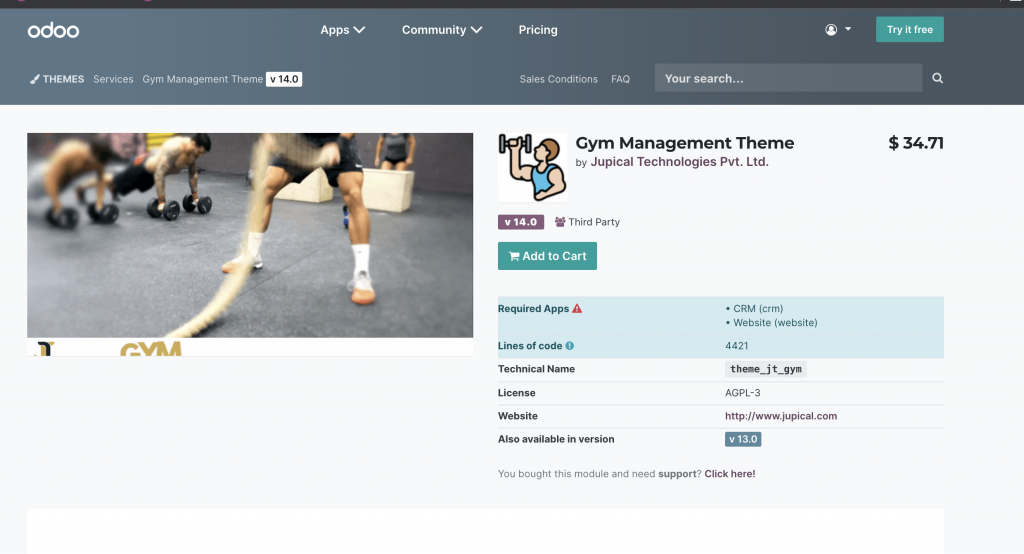Click the $ 34.71 price
The height and width of the screenshot is (554, 1024).
[x=916, y=143]
